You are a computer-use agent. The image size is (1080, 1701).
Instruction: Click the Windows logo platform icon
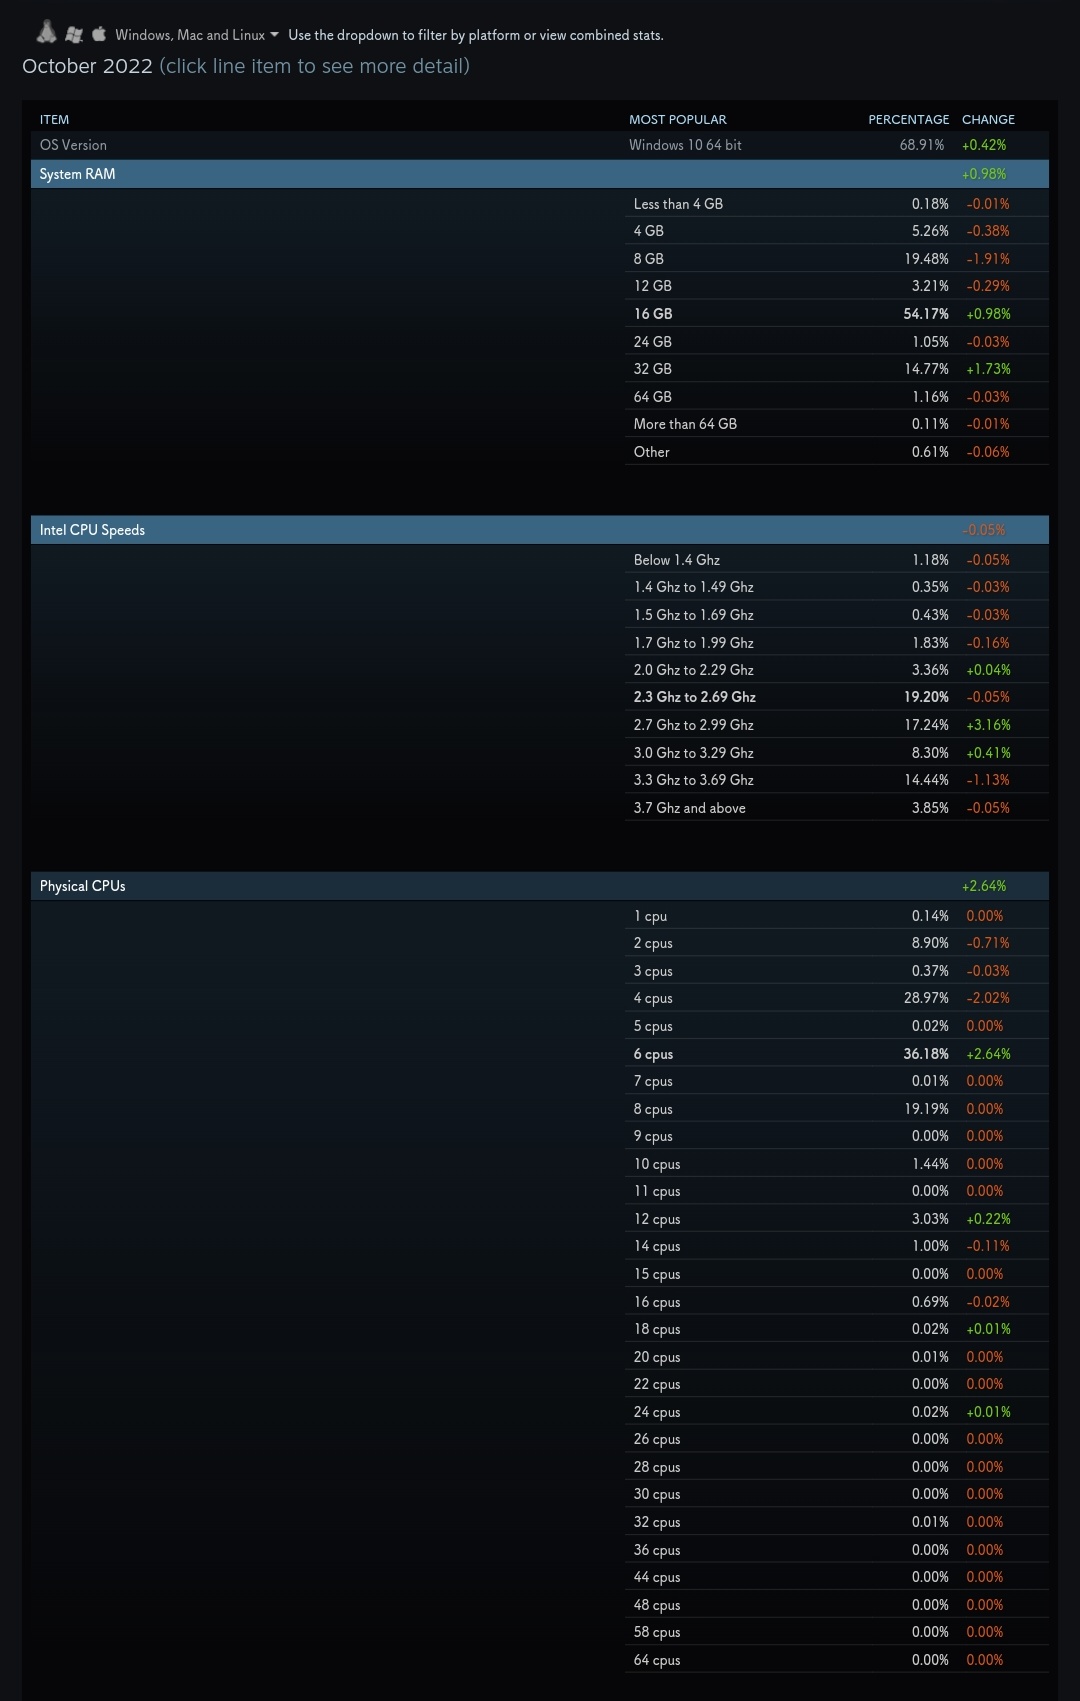click(x=74, y=35)
